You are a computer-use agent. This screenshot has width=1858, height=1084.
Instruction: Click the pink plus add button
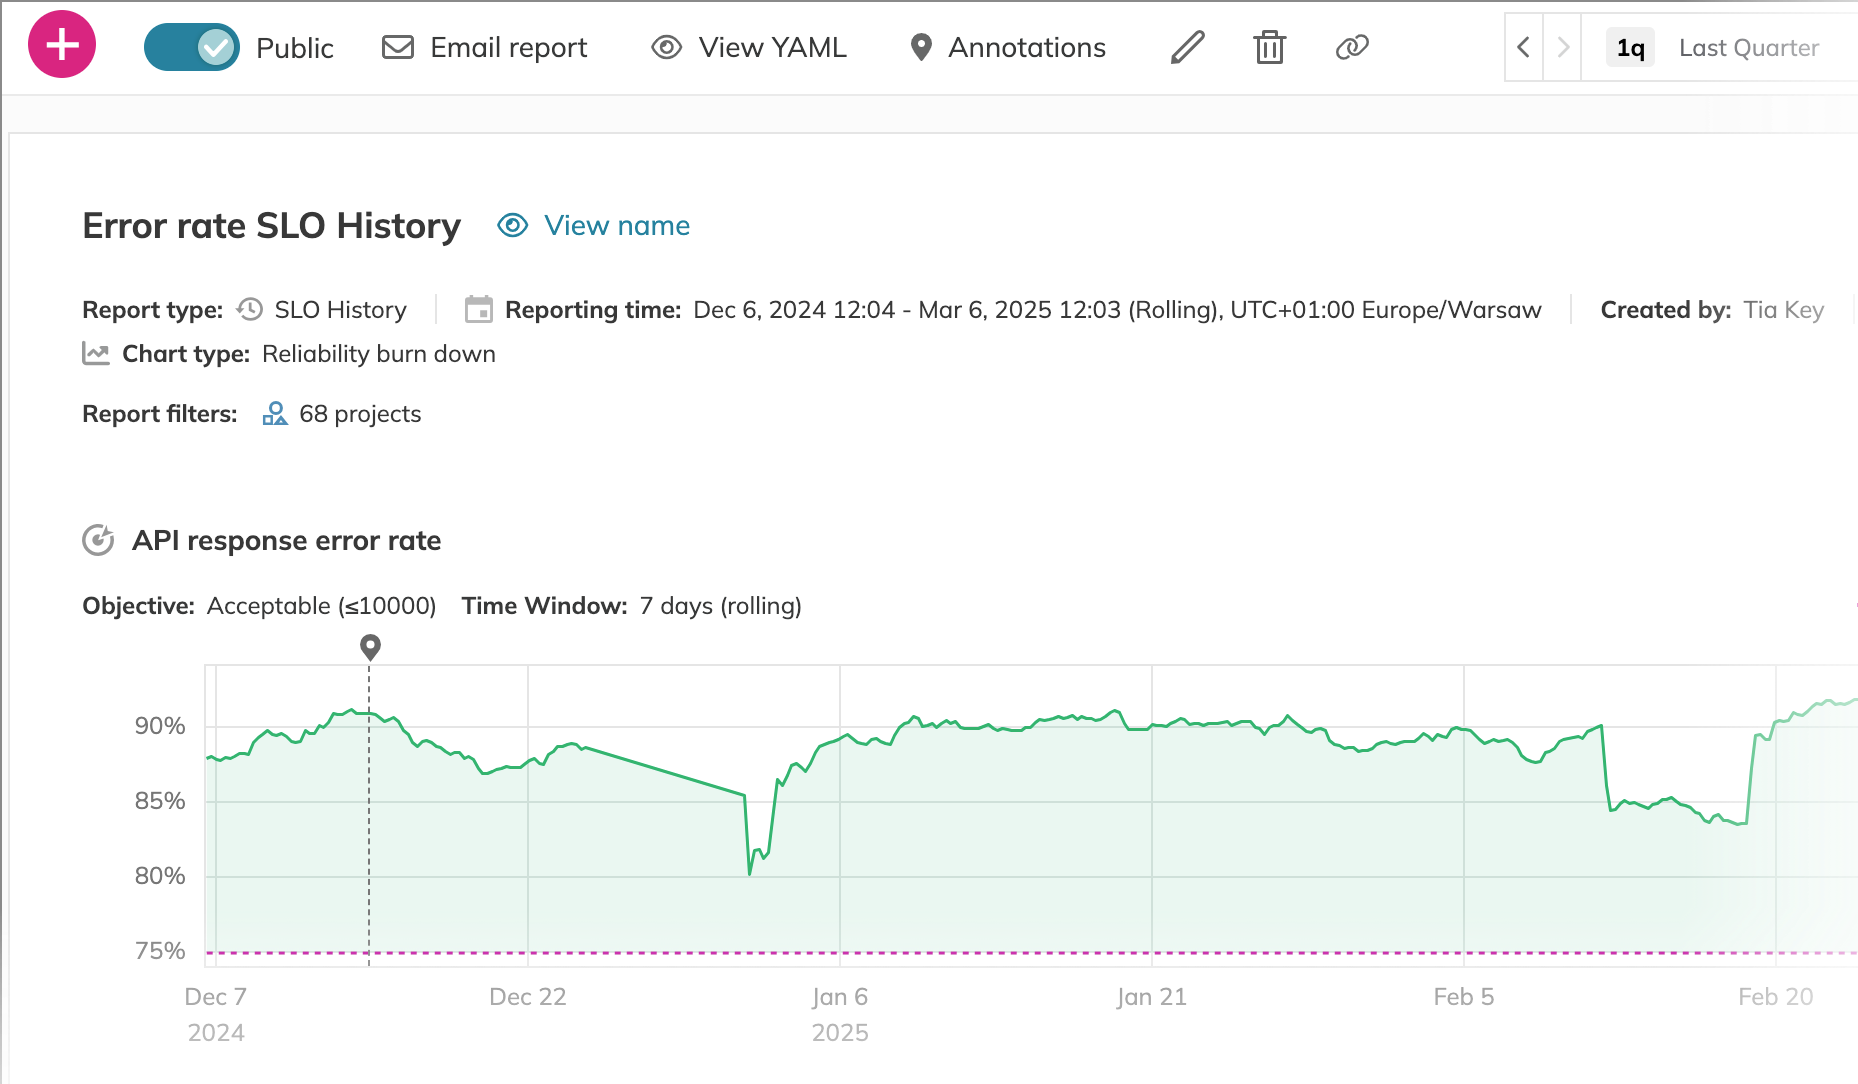click(62, 45)
